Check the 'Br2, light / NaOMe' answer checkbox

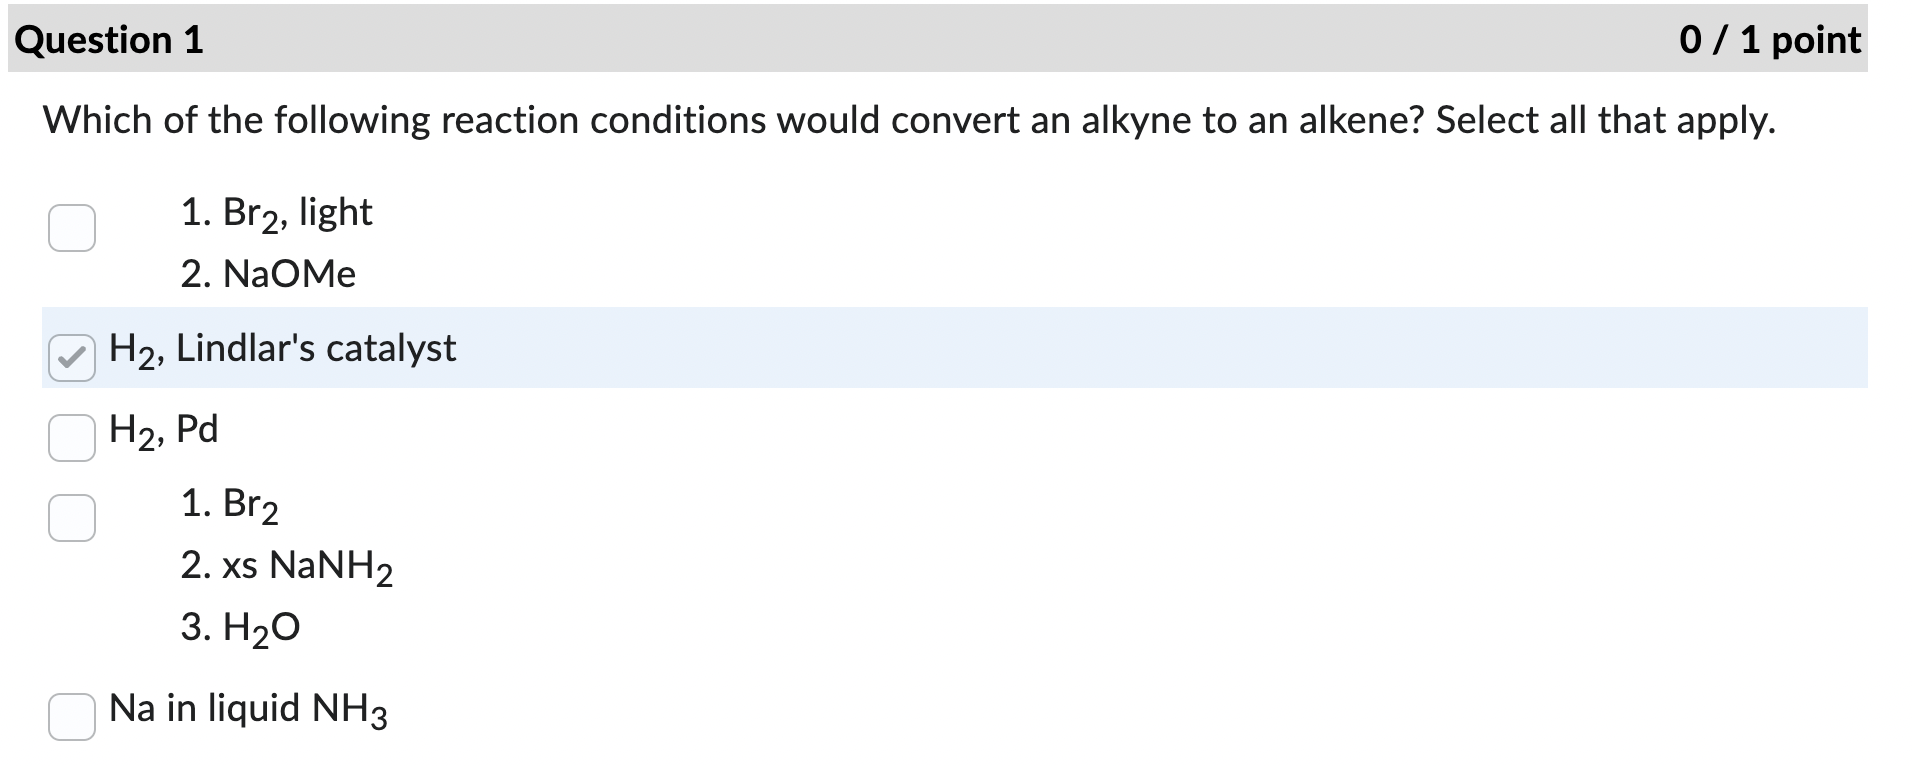[71, 229]
